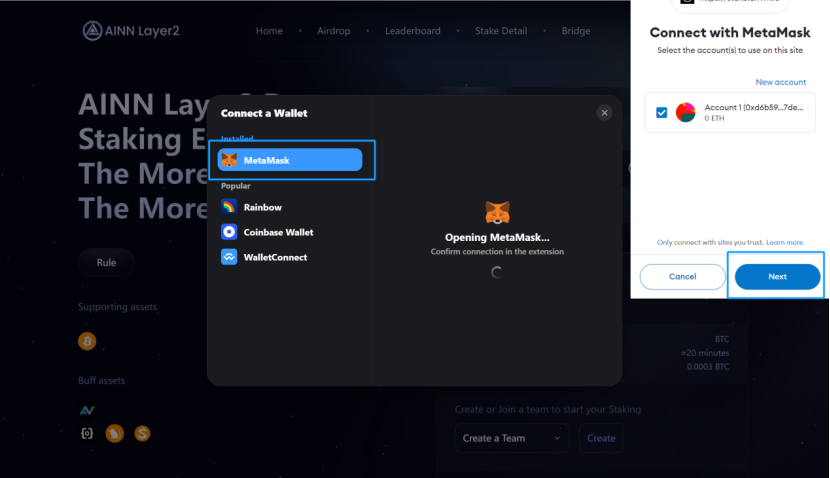Image resolution: width=830 pixels, height=478 pixels.
Task: Click the square bracket token icon in Buff assets
Action: 87,434
